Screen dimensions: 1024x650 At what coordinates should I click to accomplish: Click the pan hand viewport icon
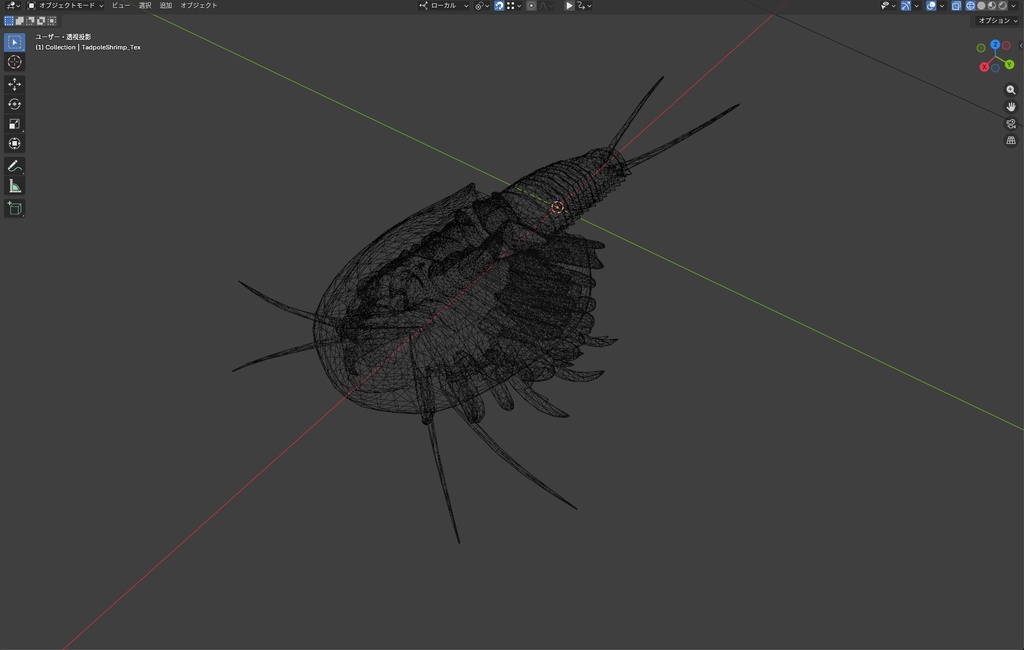[x=1011, y=106]
